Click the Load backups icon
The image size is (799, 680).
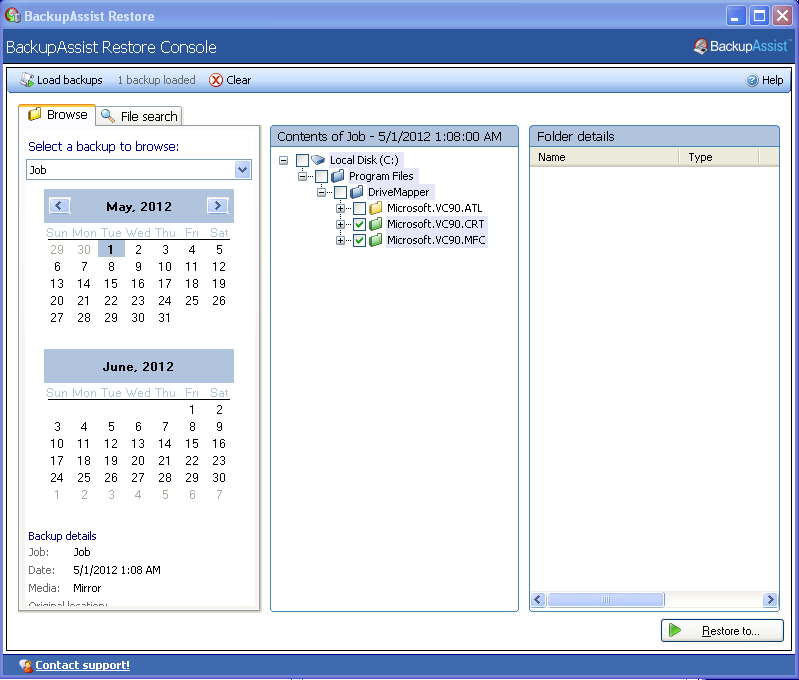tap(27, 80)
